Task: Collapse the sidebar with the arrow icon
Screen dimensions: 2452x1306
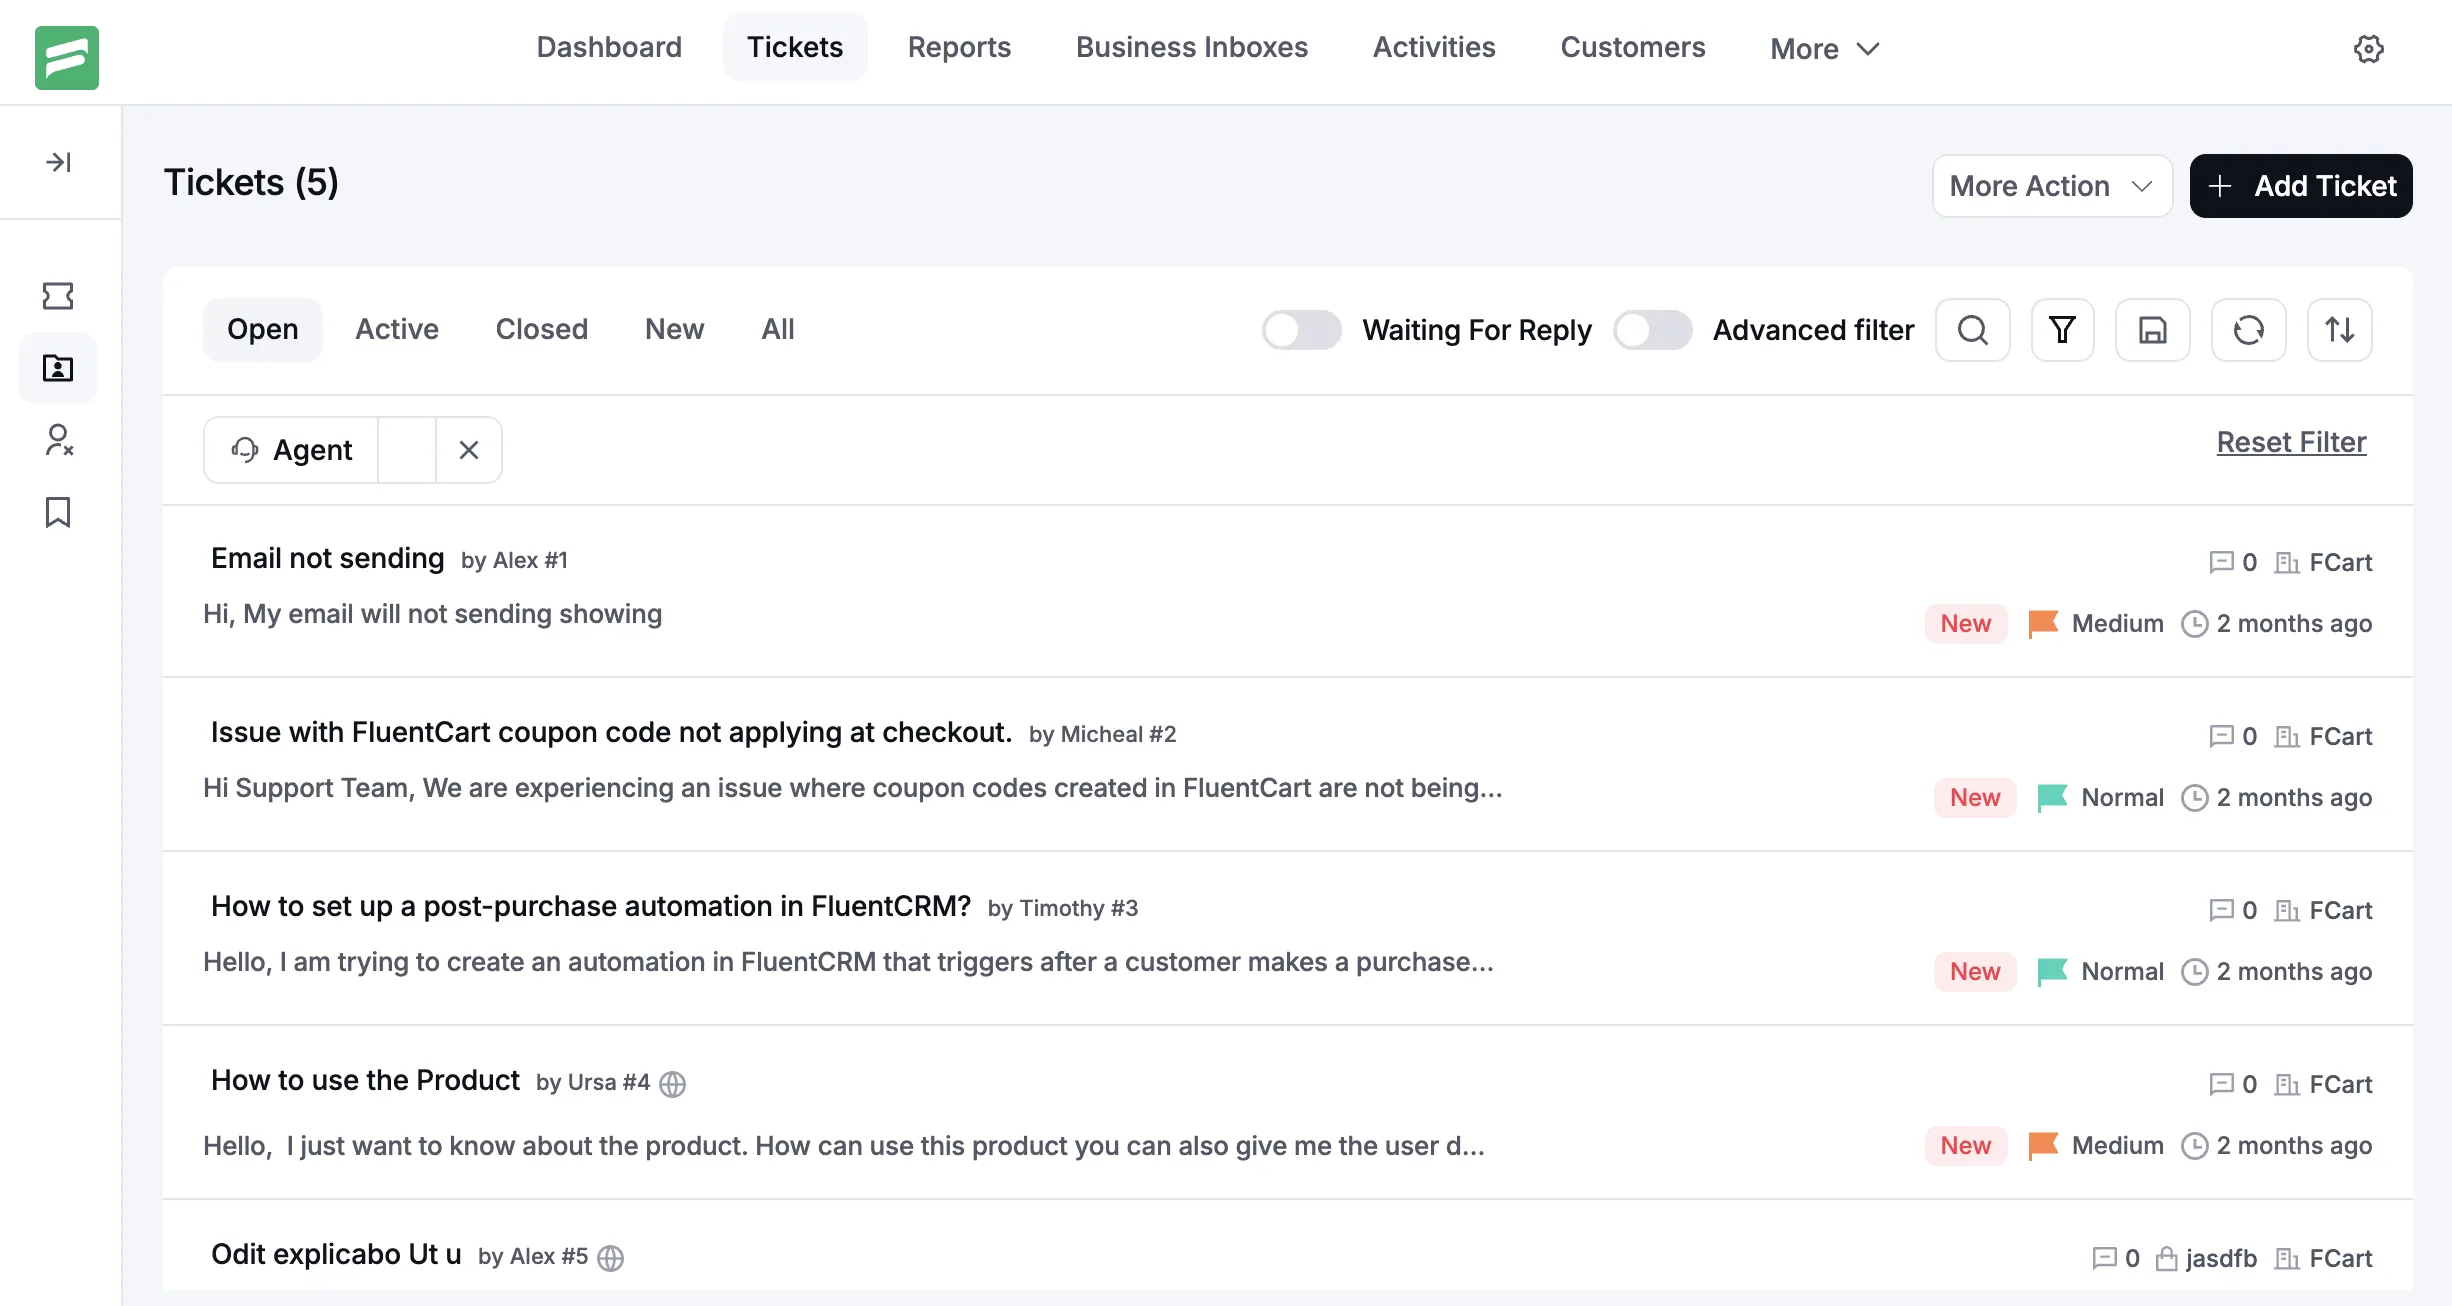Action: tap(58, 161)
